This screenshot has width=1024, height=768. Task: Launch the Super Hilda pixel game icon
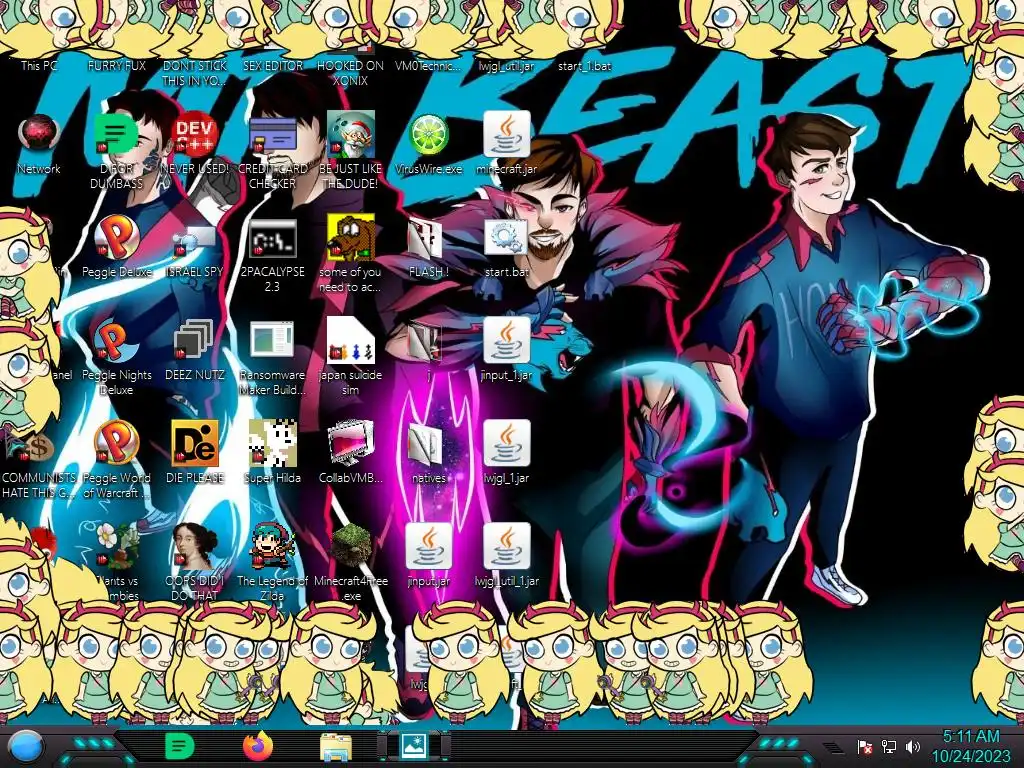click(272, 443)
